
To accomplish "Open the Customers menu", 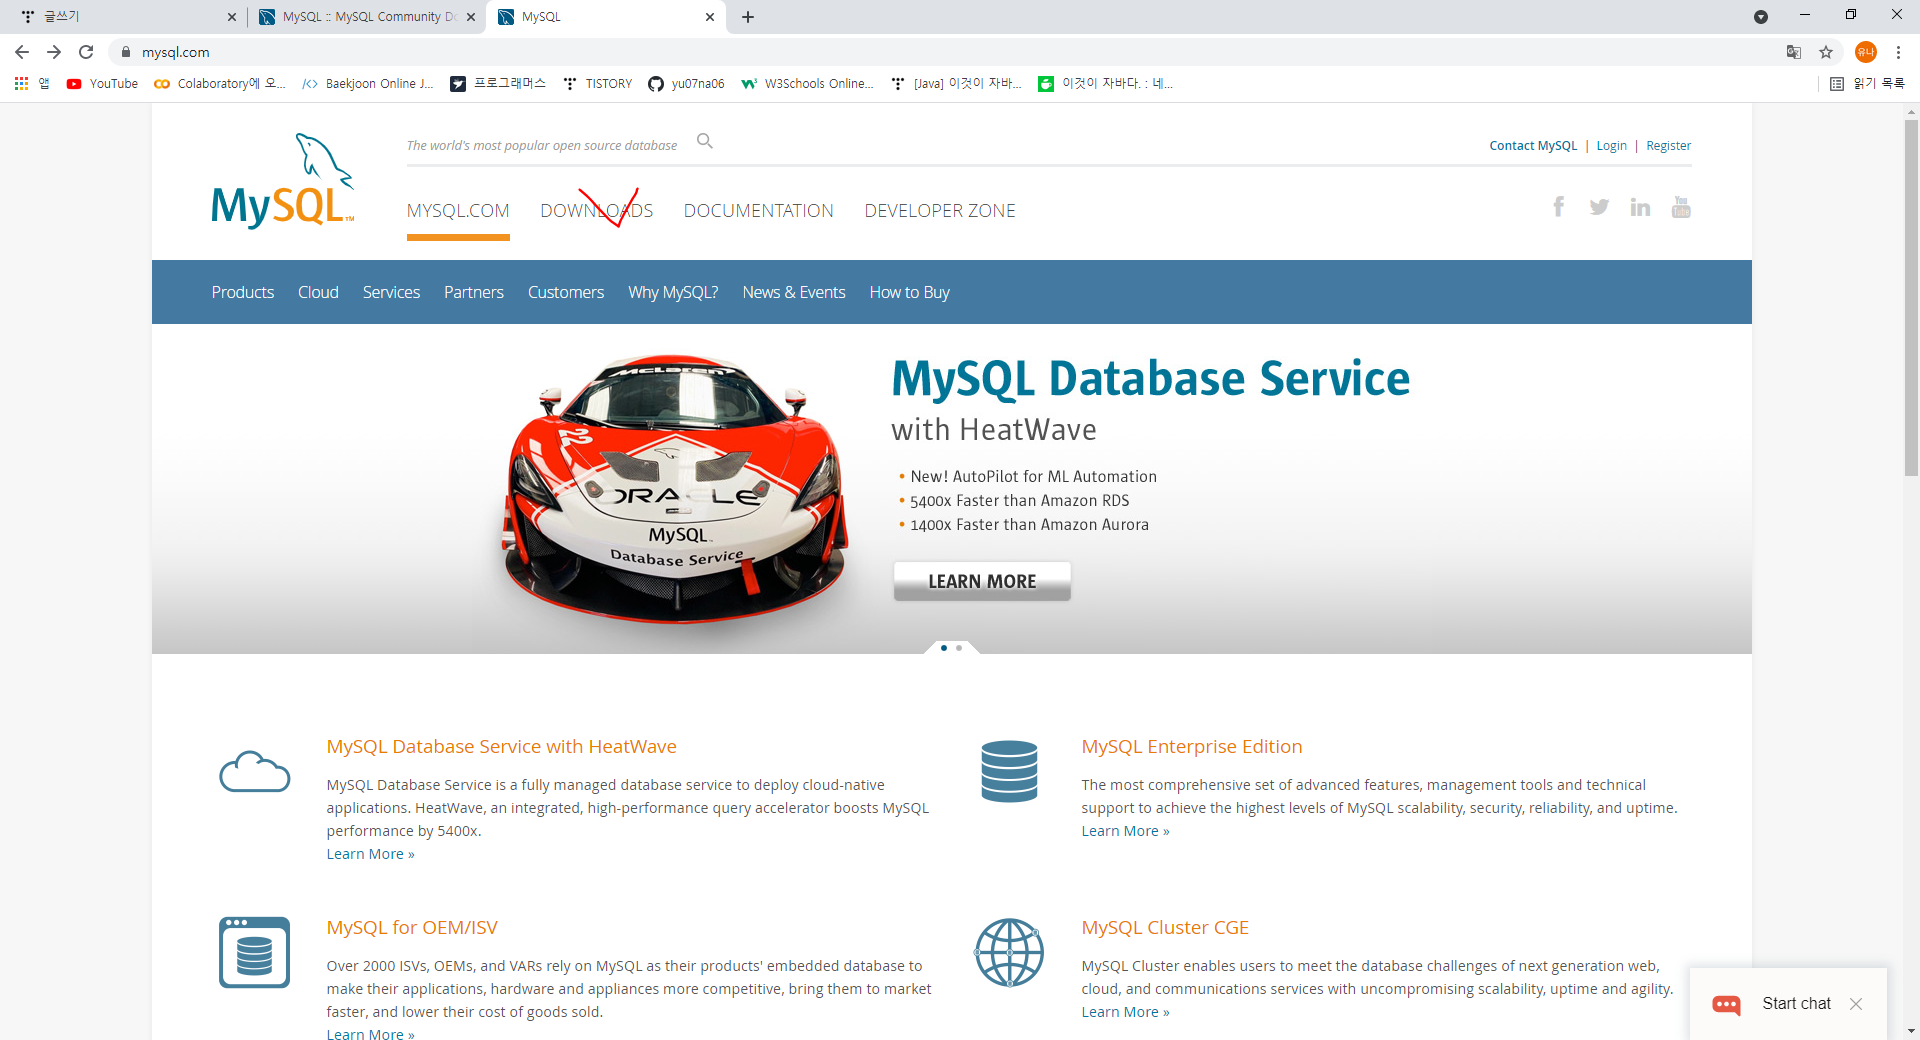I will click(566, 292).
